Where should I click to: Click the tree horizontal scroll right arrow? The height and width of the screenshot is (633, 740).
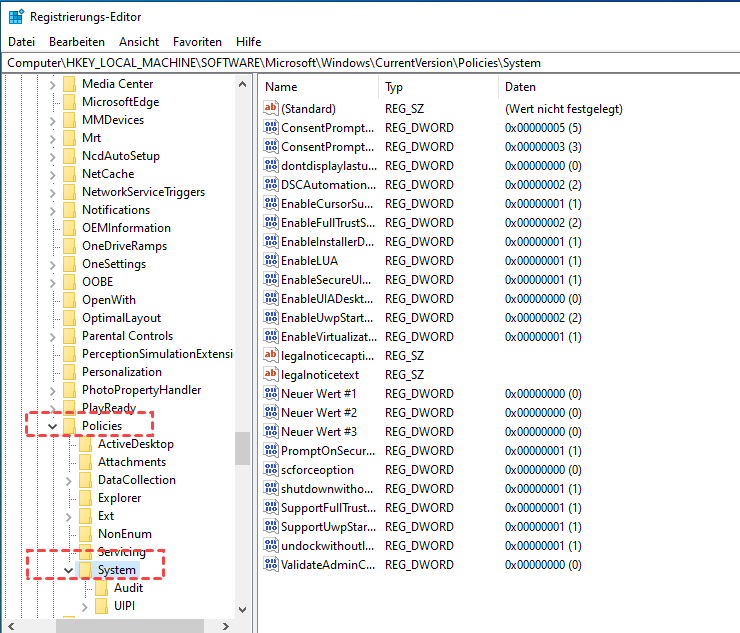click(226, 626)
